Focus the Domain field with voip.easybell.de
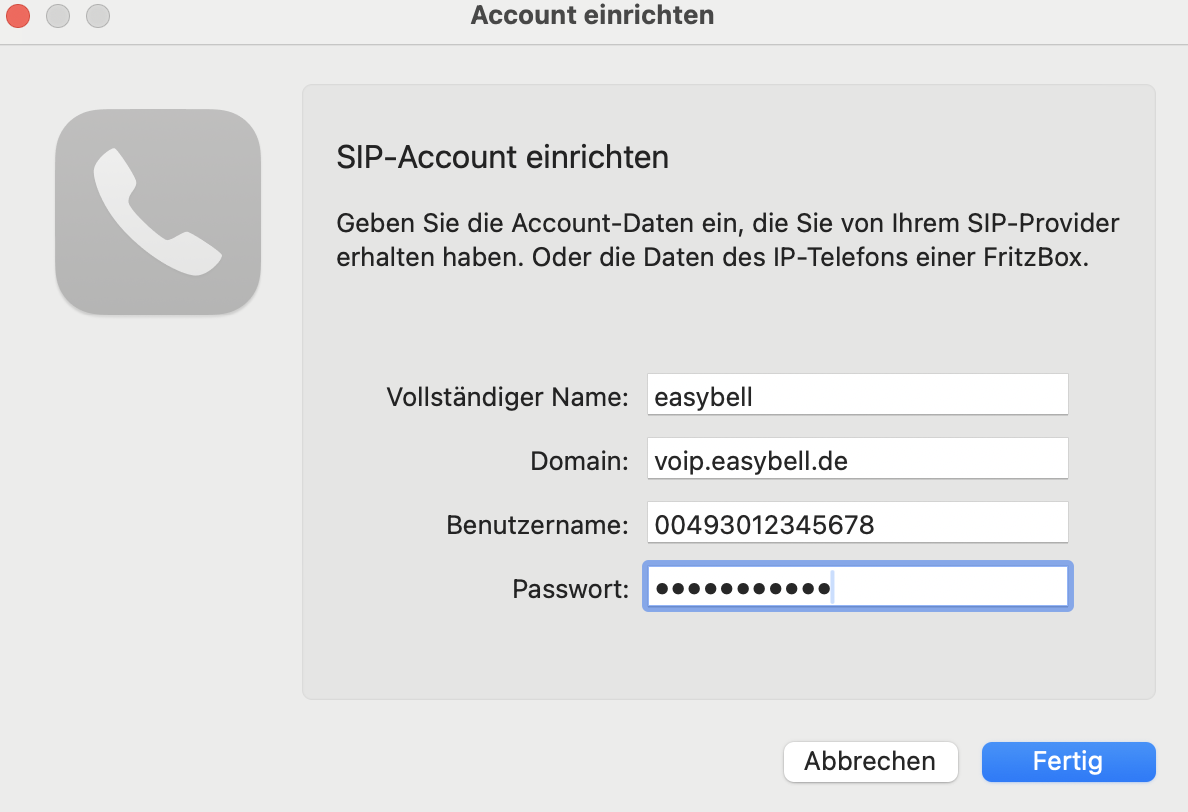The width and height of the screenshot is (1188, 812). tap(857, 461)
